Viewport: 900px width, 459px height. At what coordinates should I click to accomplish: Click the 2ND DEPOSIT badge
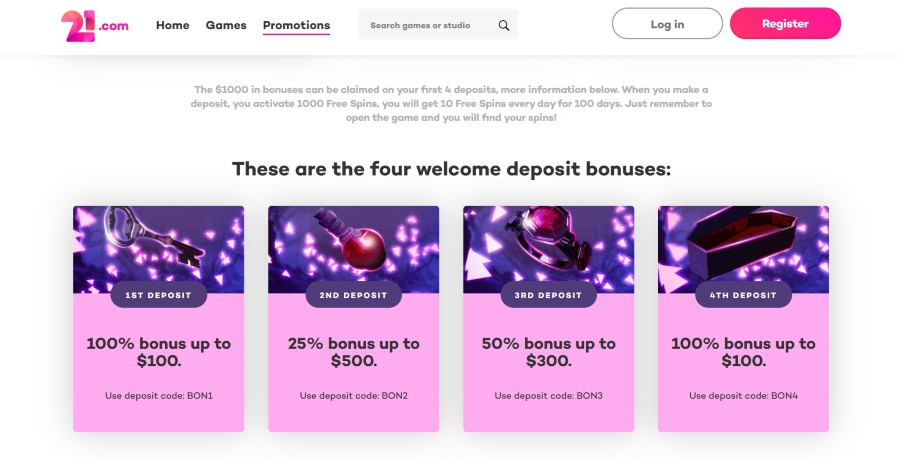pos(353,294)
